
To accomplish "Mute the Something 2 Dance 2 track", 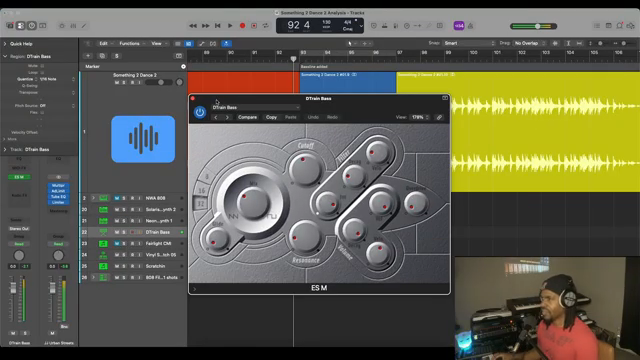I will coord(117,82).
